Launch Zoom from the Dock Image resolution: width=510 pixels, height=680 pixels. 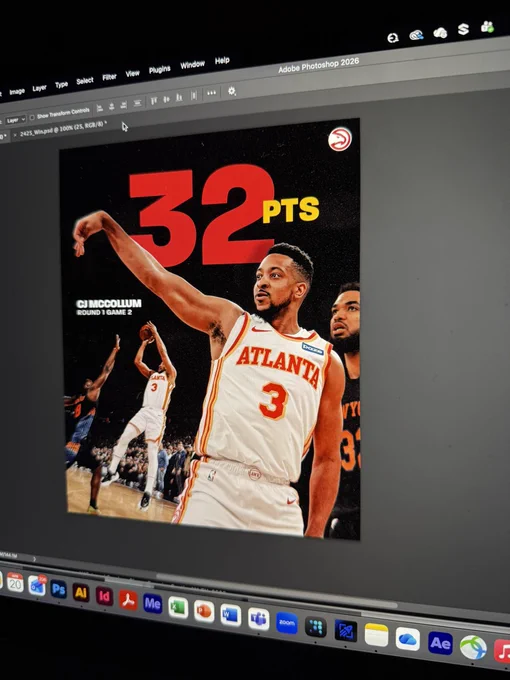(287, 623)
